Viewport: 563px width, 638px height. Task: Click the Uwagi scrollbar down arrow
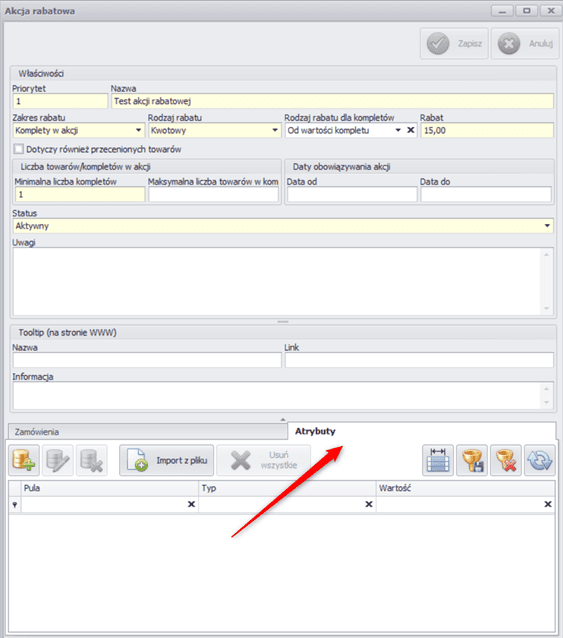546,308
